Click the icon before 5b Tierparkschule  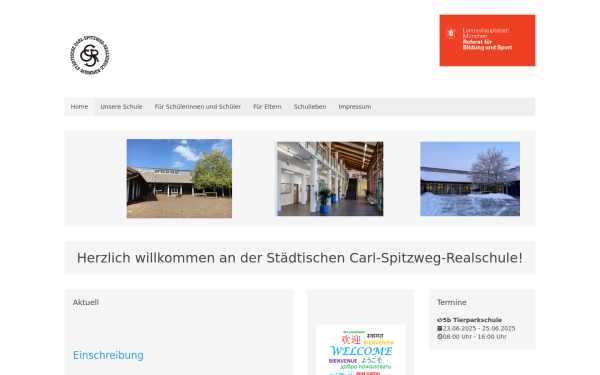pos(440,320)
